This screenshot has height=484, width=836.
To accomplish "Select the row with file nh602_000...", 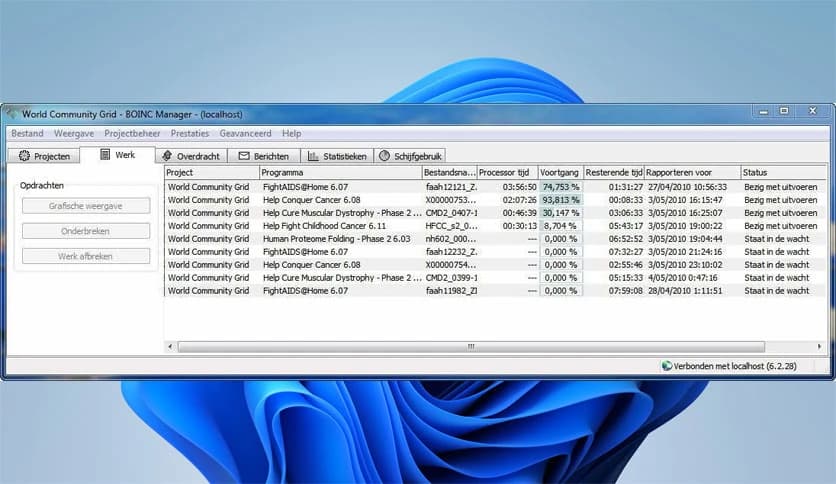I will pos(496,239).
